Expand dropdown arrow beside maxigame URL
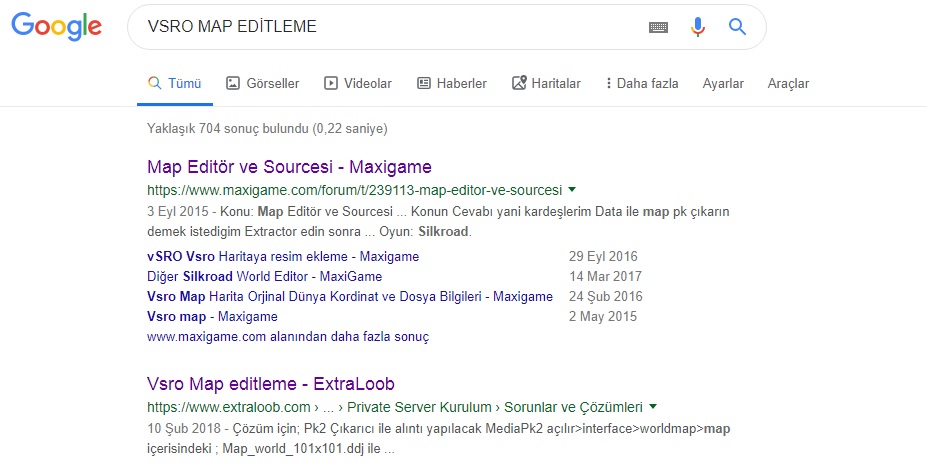The height and width of the screenshot is (473, 927). [x=572, y=190]
